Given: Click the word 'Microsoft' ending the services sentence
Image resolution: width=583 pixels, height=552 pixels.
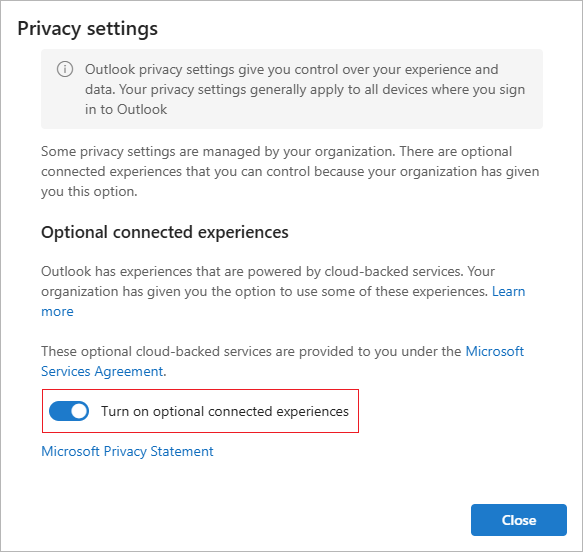Looking at the screenshot, I should pyautogui.click(x=495, y=351).
